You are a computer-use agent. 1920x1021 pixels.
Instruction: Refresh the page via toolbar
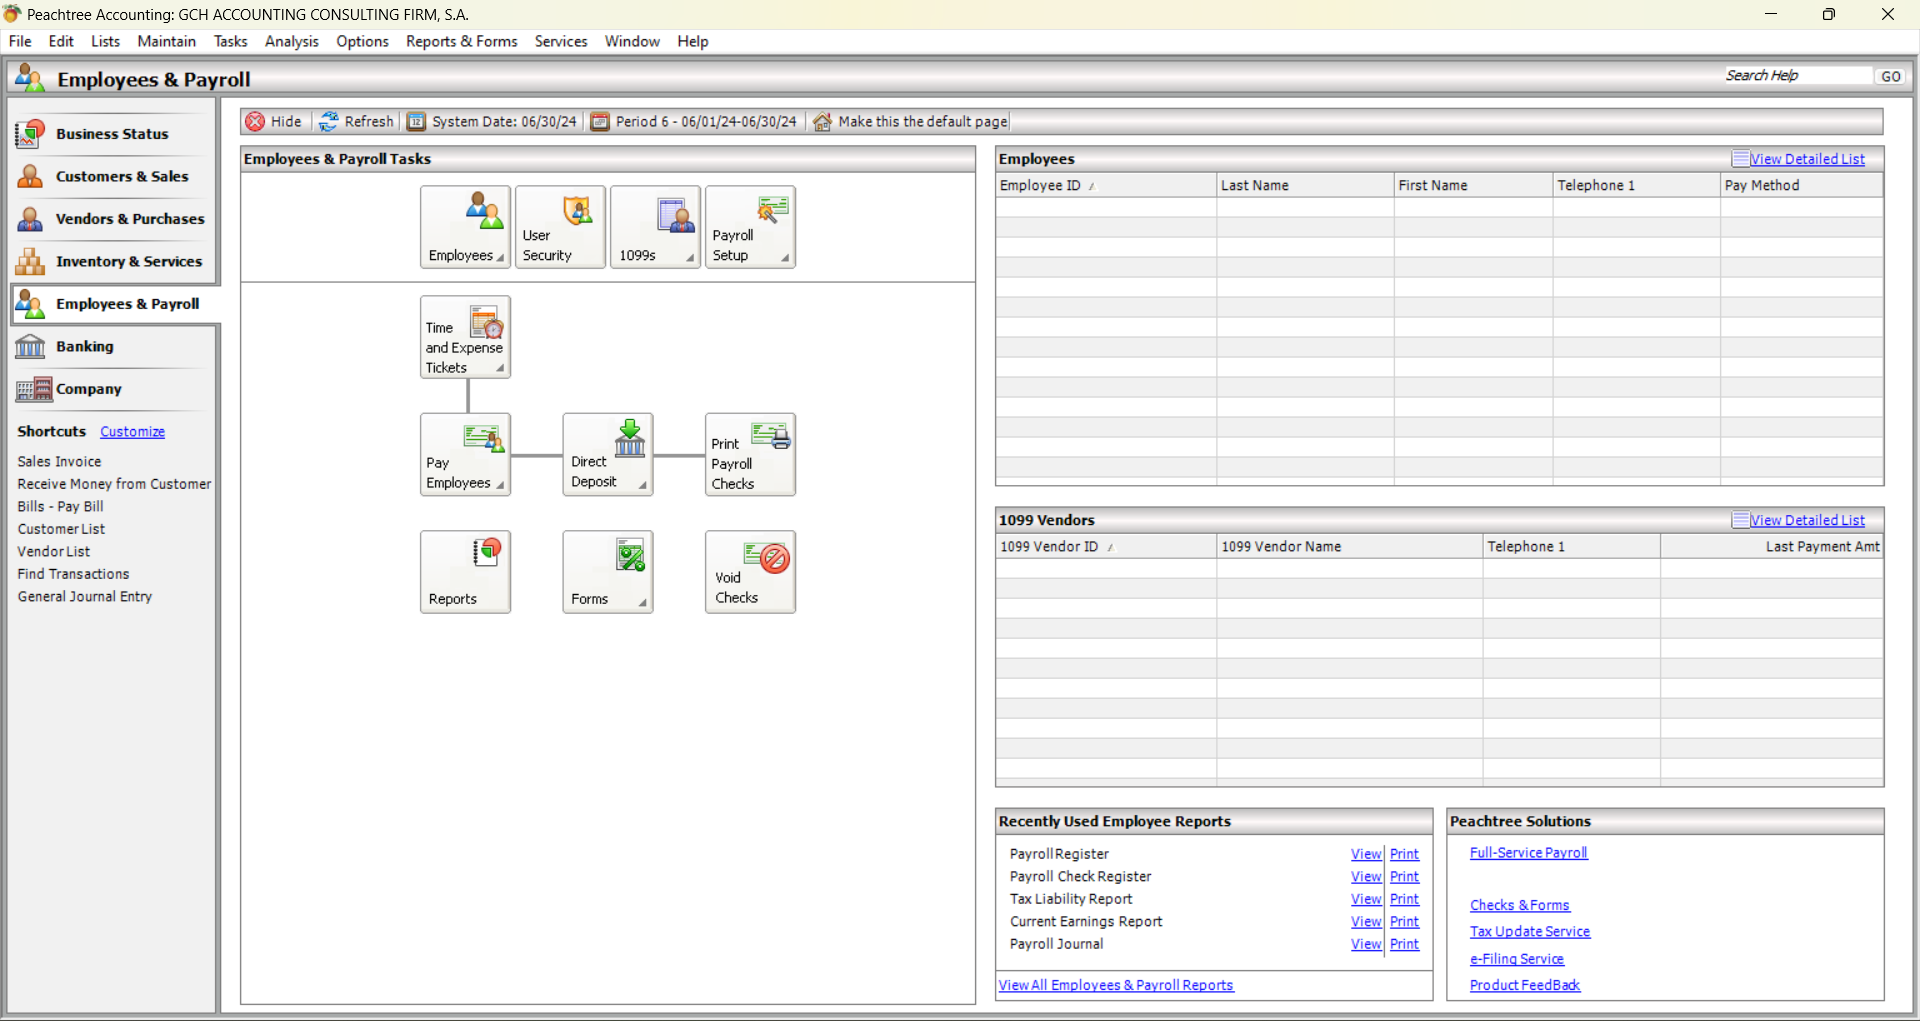[x=356, y=121]
